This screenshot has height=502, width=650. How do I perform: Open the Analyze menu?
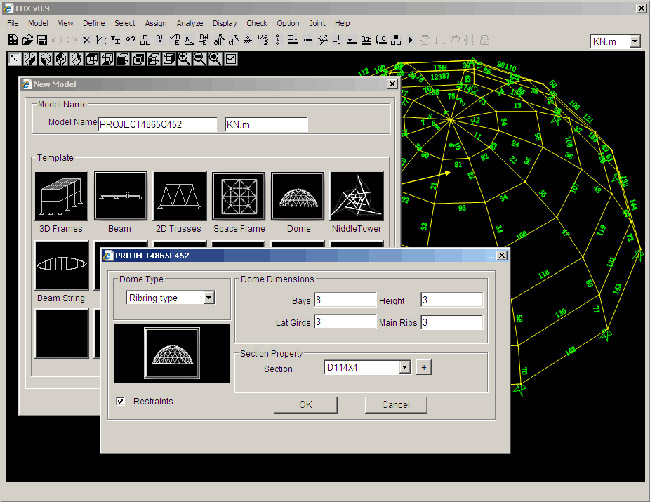pos(189,22)
